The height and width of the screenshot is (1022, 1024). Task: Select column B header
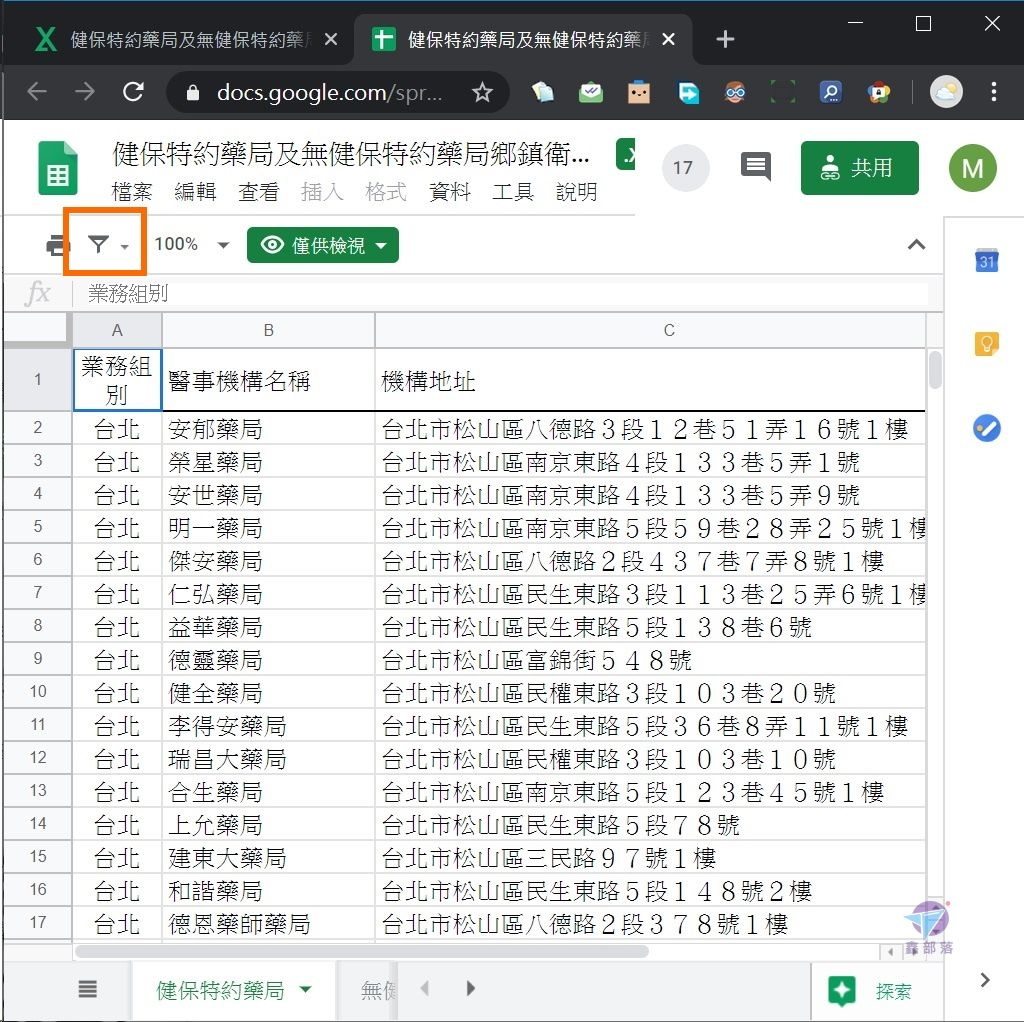[x=268, y=330]
